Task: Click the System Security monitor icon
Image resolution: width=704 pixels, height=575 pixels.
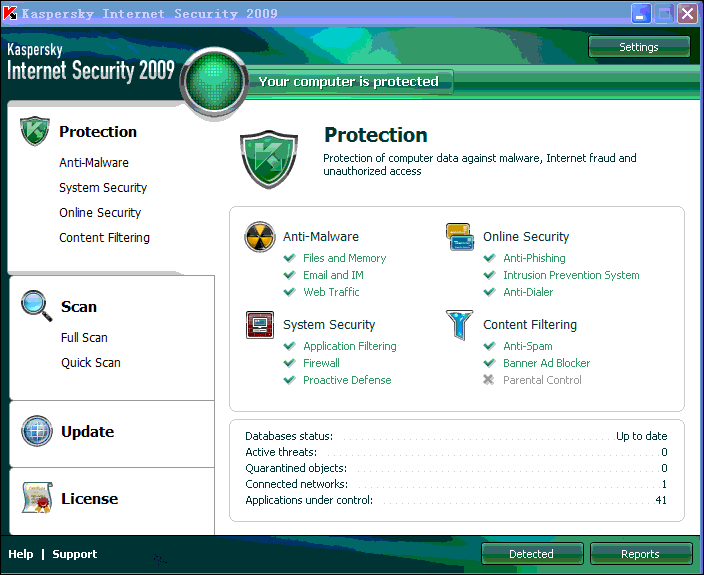Action: [x=260, y=325]
